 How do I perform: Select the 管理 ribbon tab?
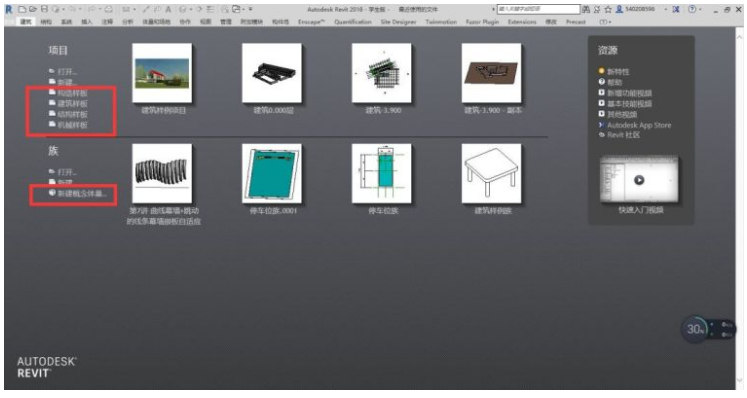click(x=226, y=22)
